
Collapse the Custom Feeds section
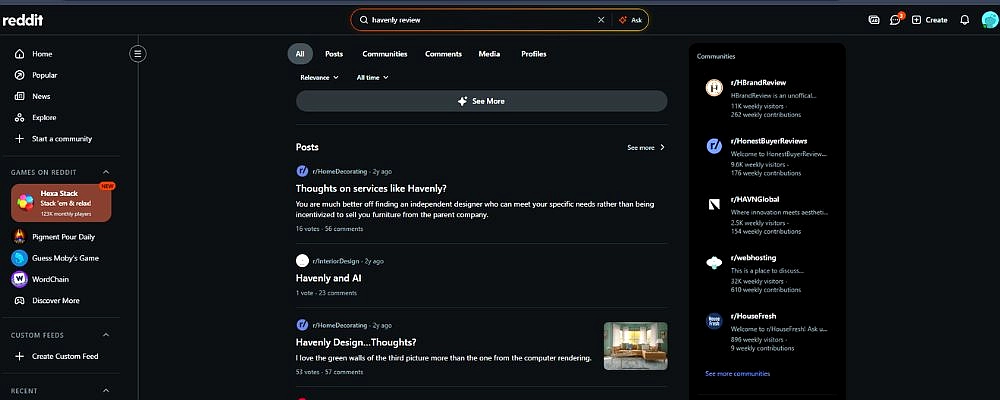(x=106, y=335)
